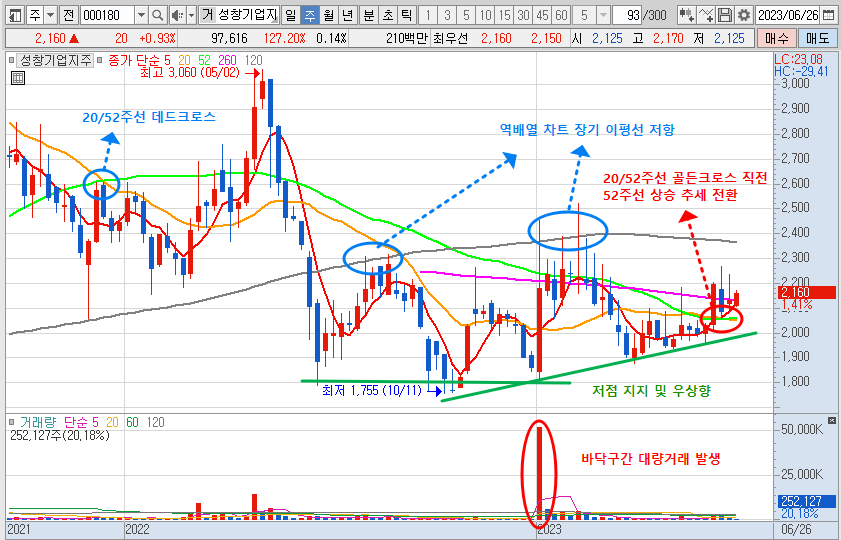841x540 pixels.
Task: Toggle the small square before 성창기업지주
Action: (x=12, y=61)
